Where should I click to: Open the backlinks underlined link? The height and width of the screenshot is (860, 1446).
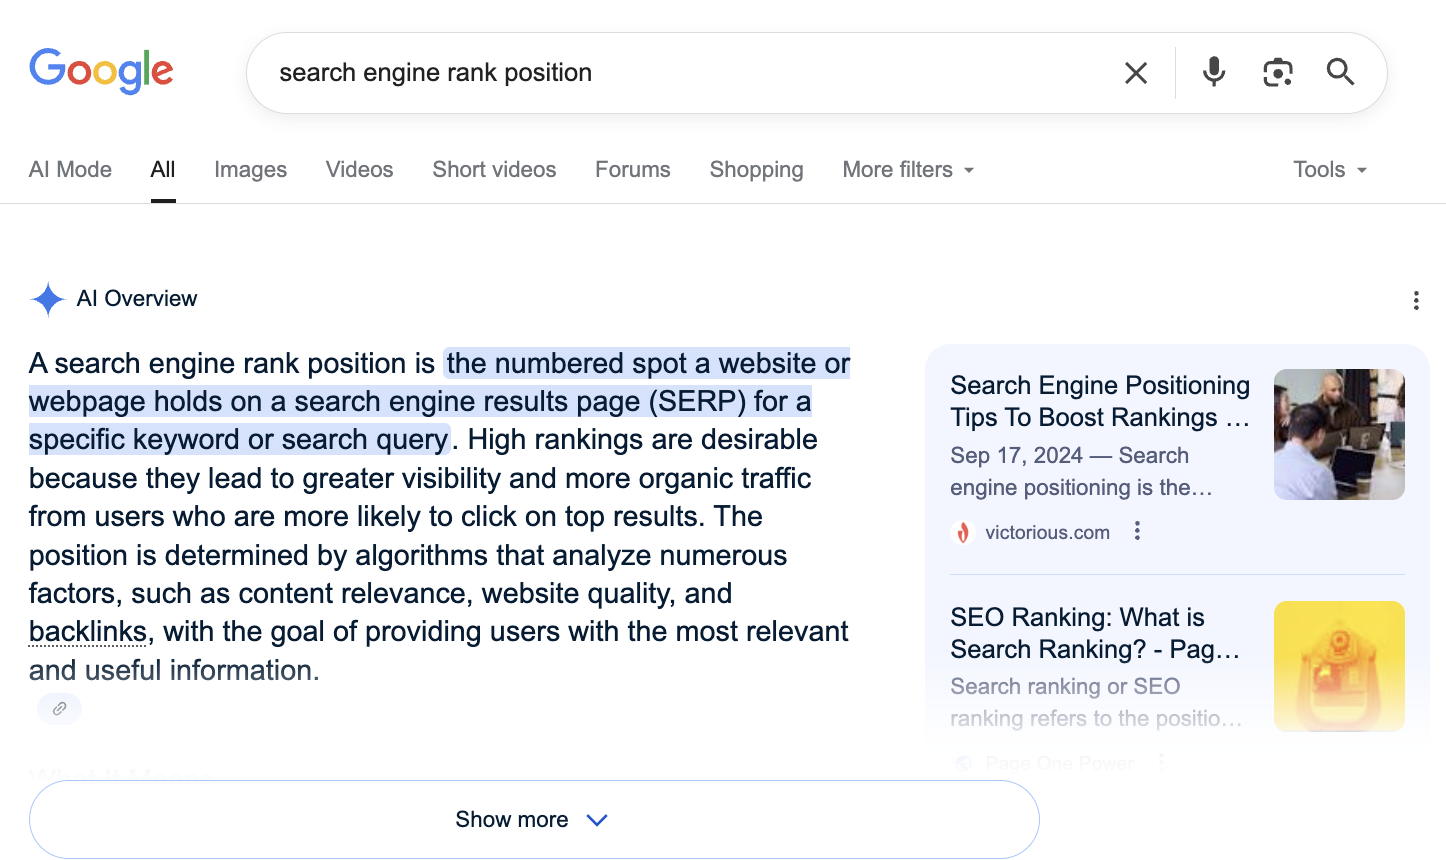click(x=88, y=632)
